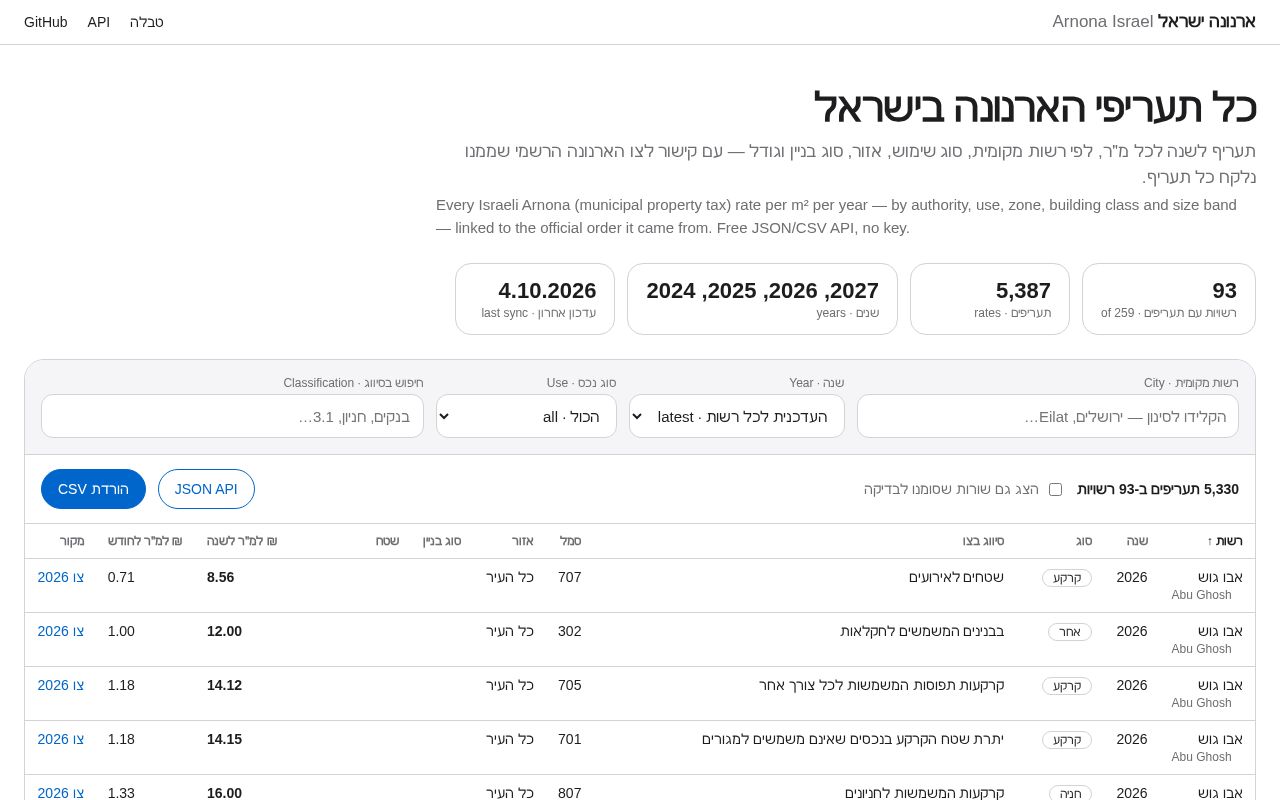Click the קרקע tag in the code 705 row
This screenshot has width=1280, height=800.
pos(1067,686)
